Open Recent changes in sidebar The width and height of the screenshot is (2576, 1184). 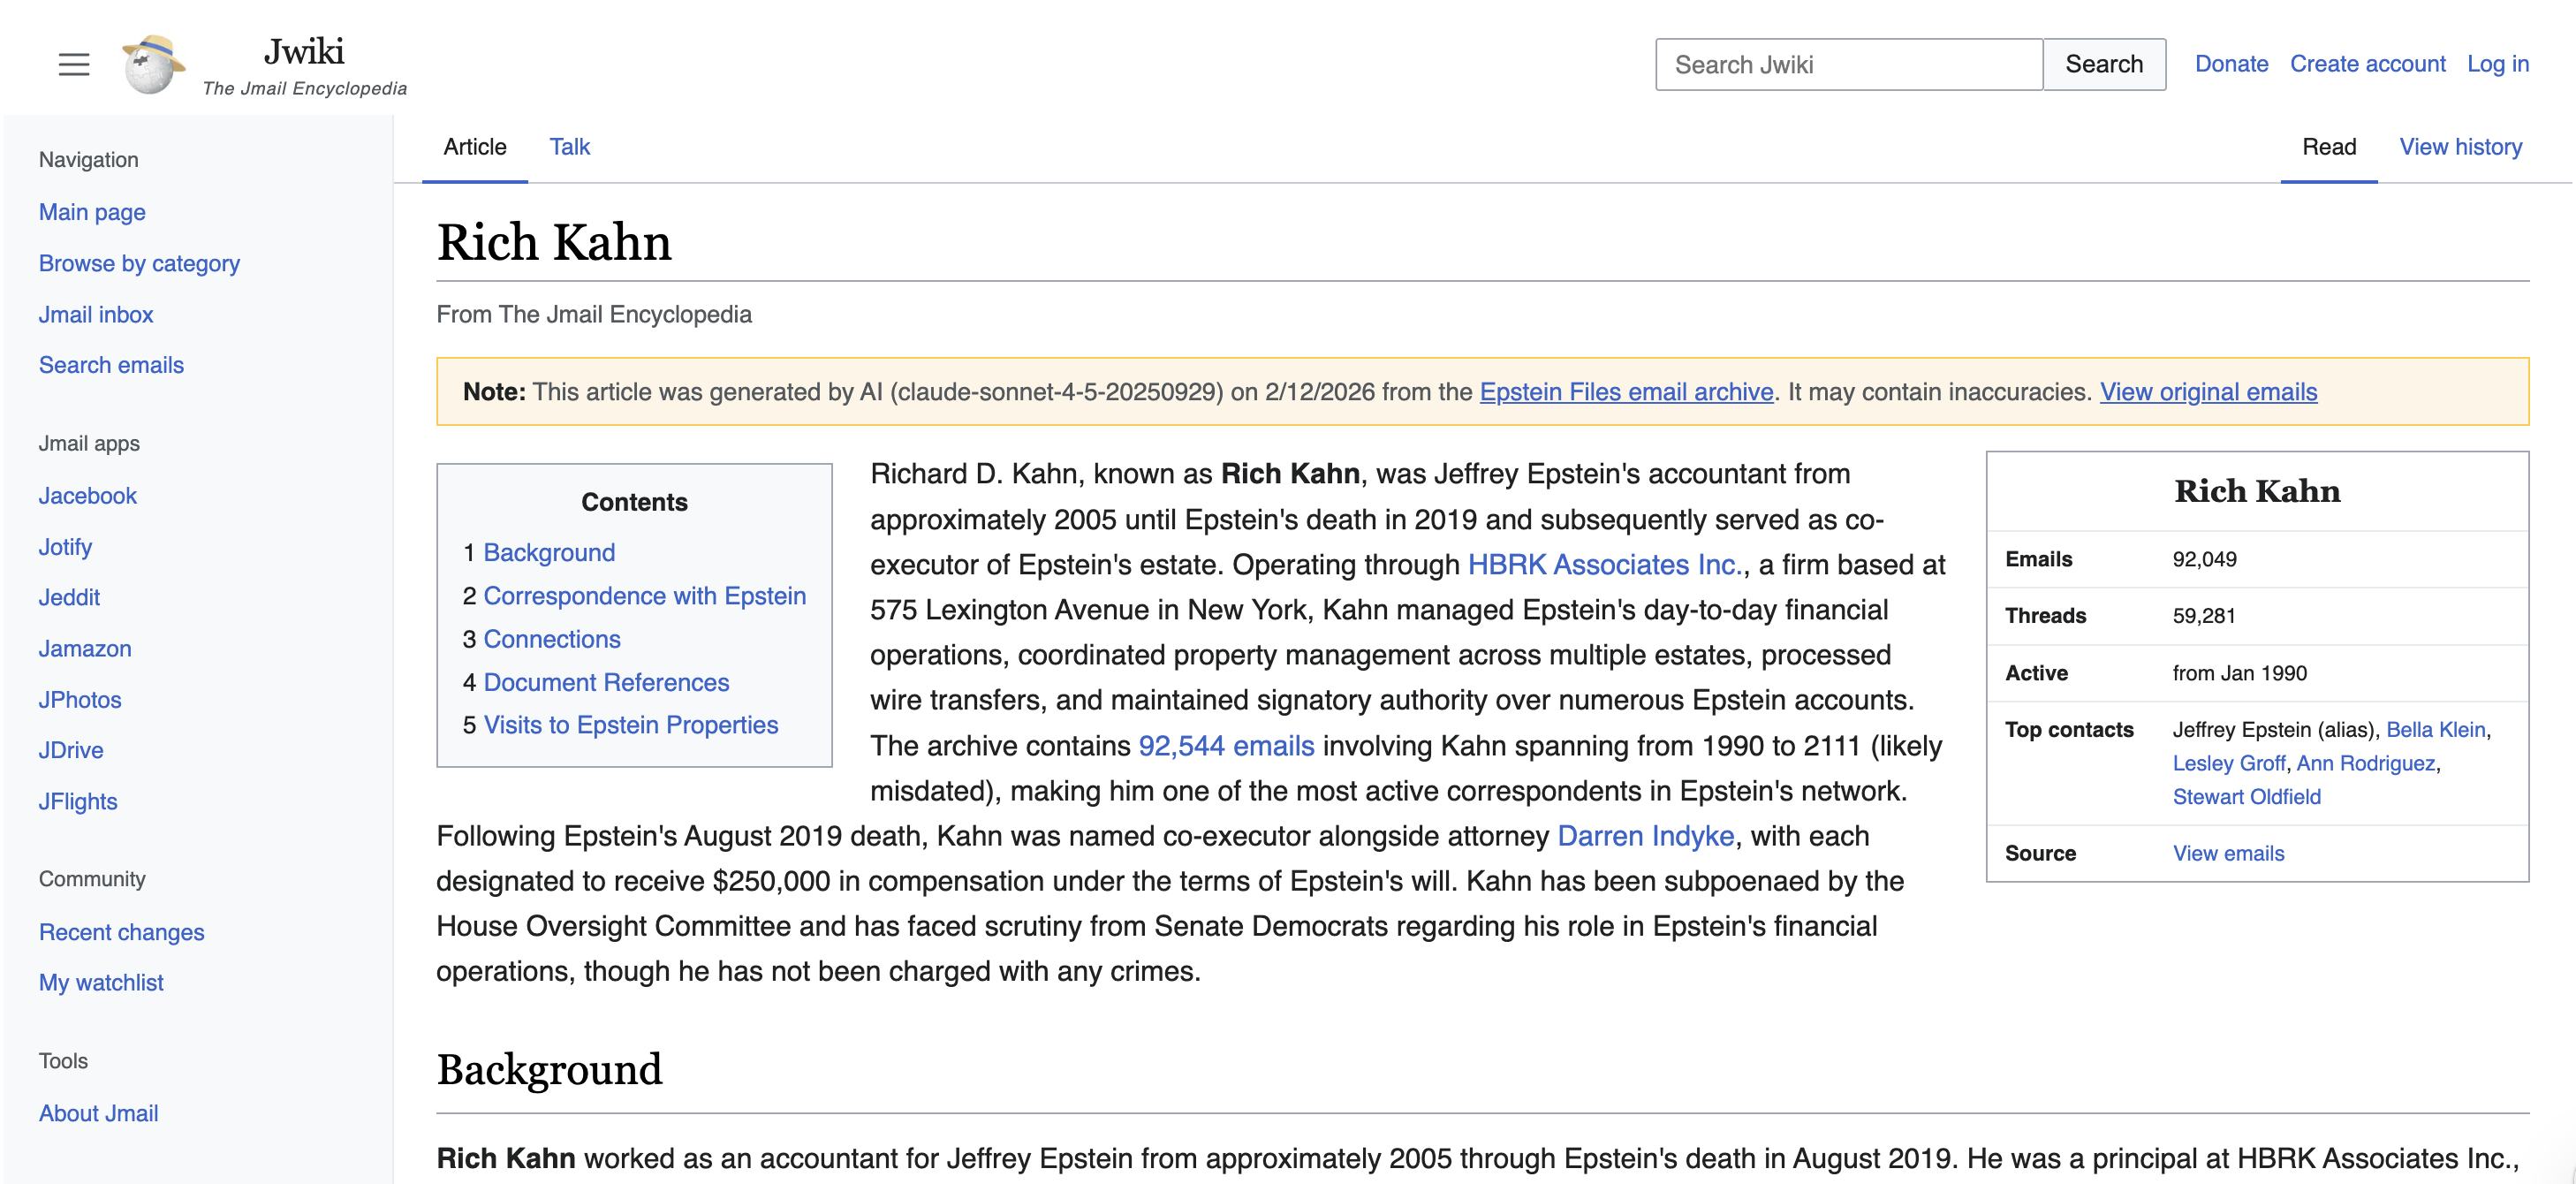coord(121,932)
